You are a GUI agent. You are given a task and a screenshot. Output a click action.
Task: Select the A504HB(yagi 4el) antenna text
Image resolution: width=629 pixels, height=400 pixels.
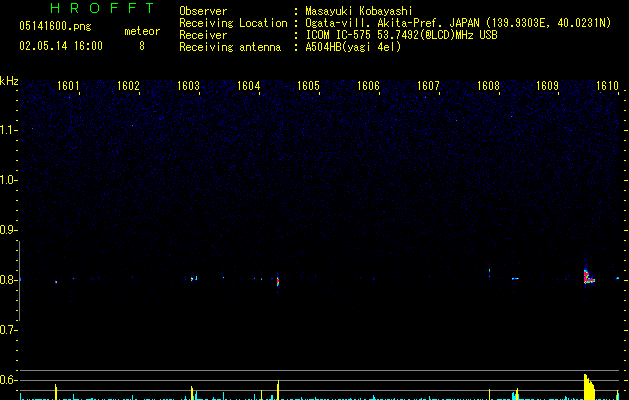point(353,47)
